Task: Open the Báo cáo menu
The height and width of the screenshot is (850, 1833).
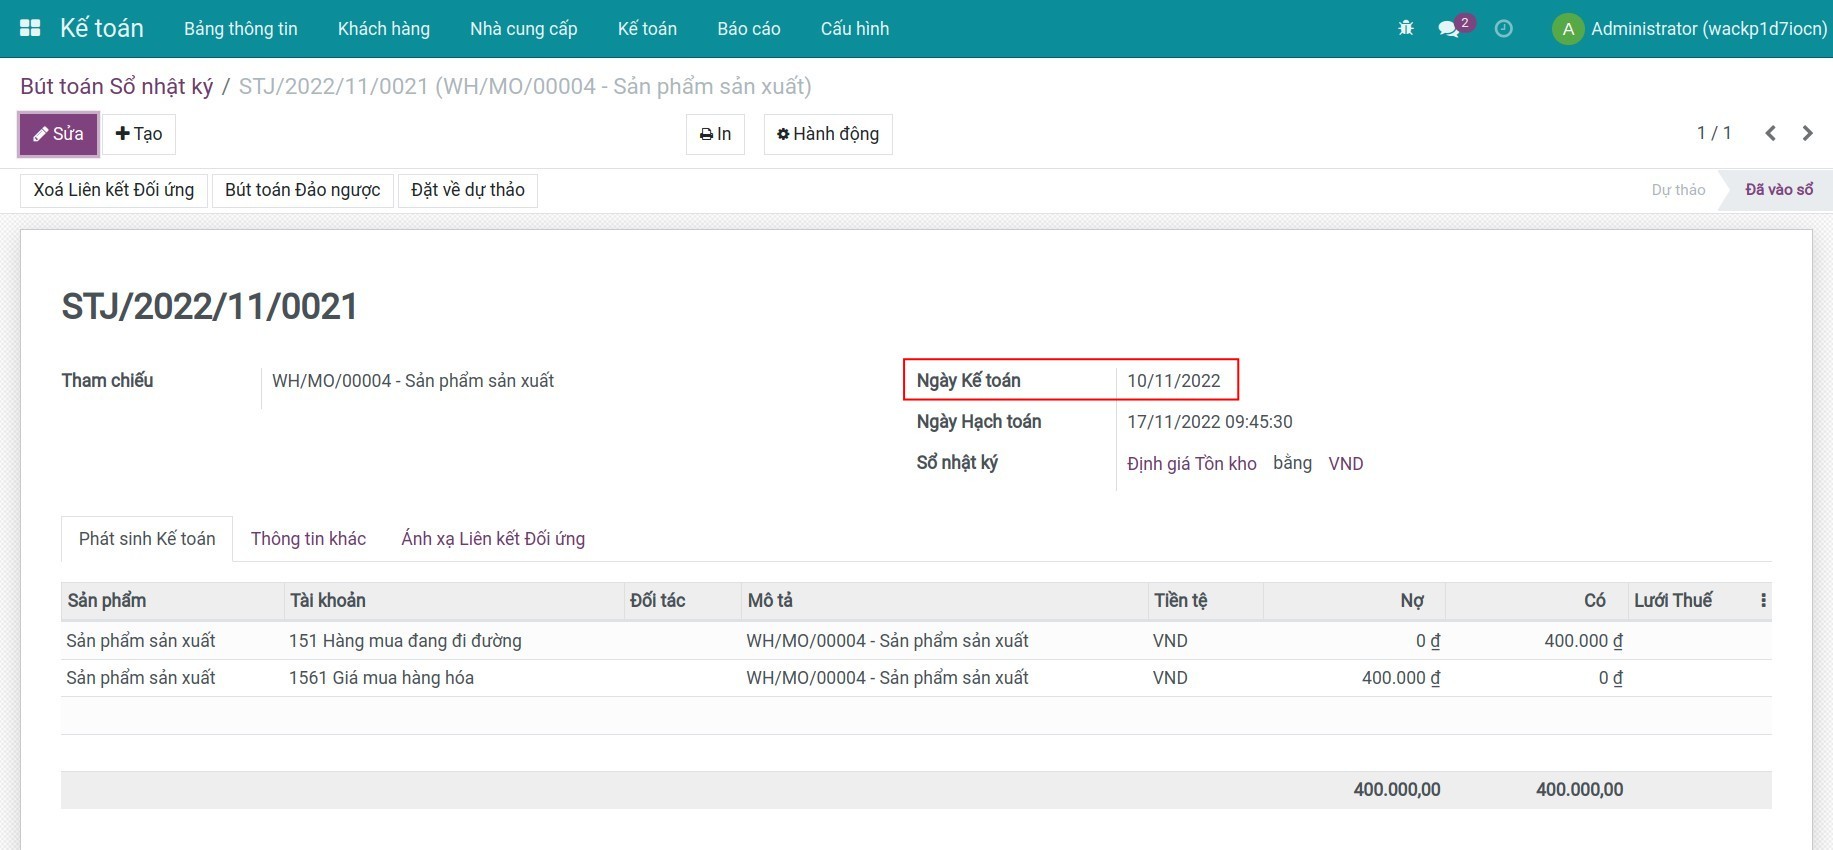Action: (x=748, y=29)
